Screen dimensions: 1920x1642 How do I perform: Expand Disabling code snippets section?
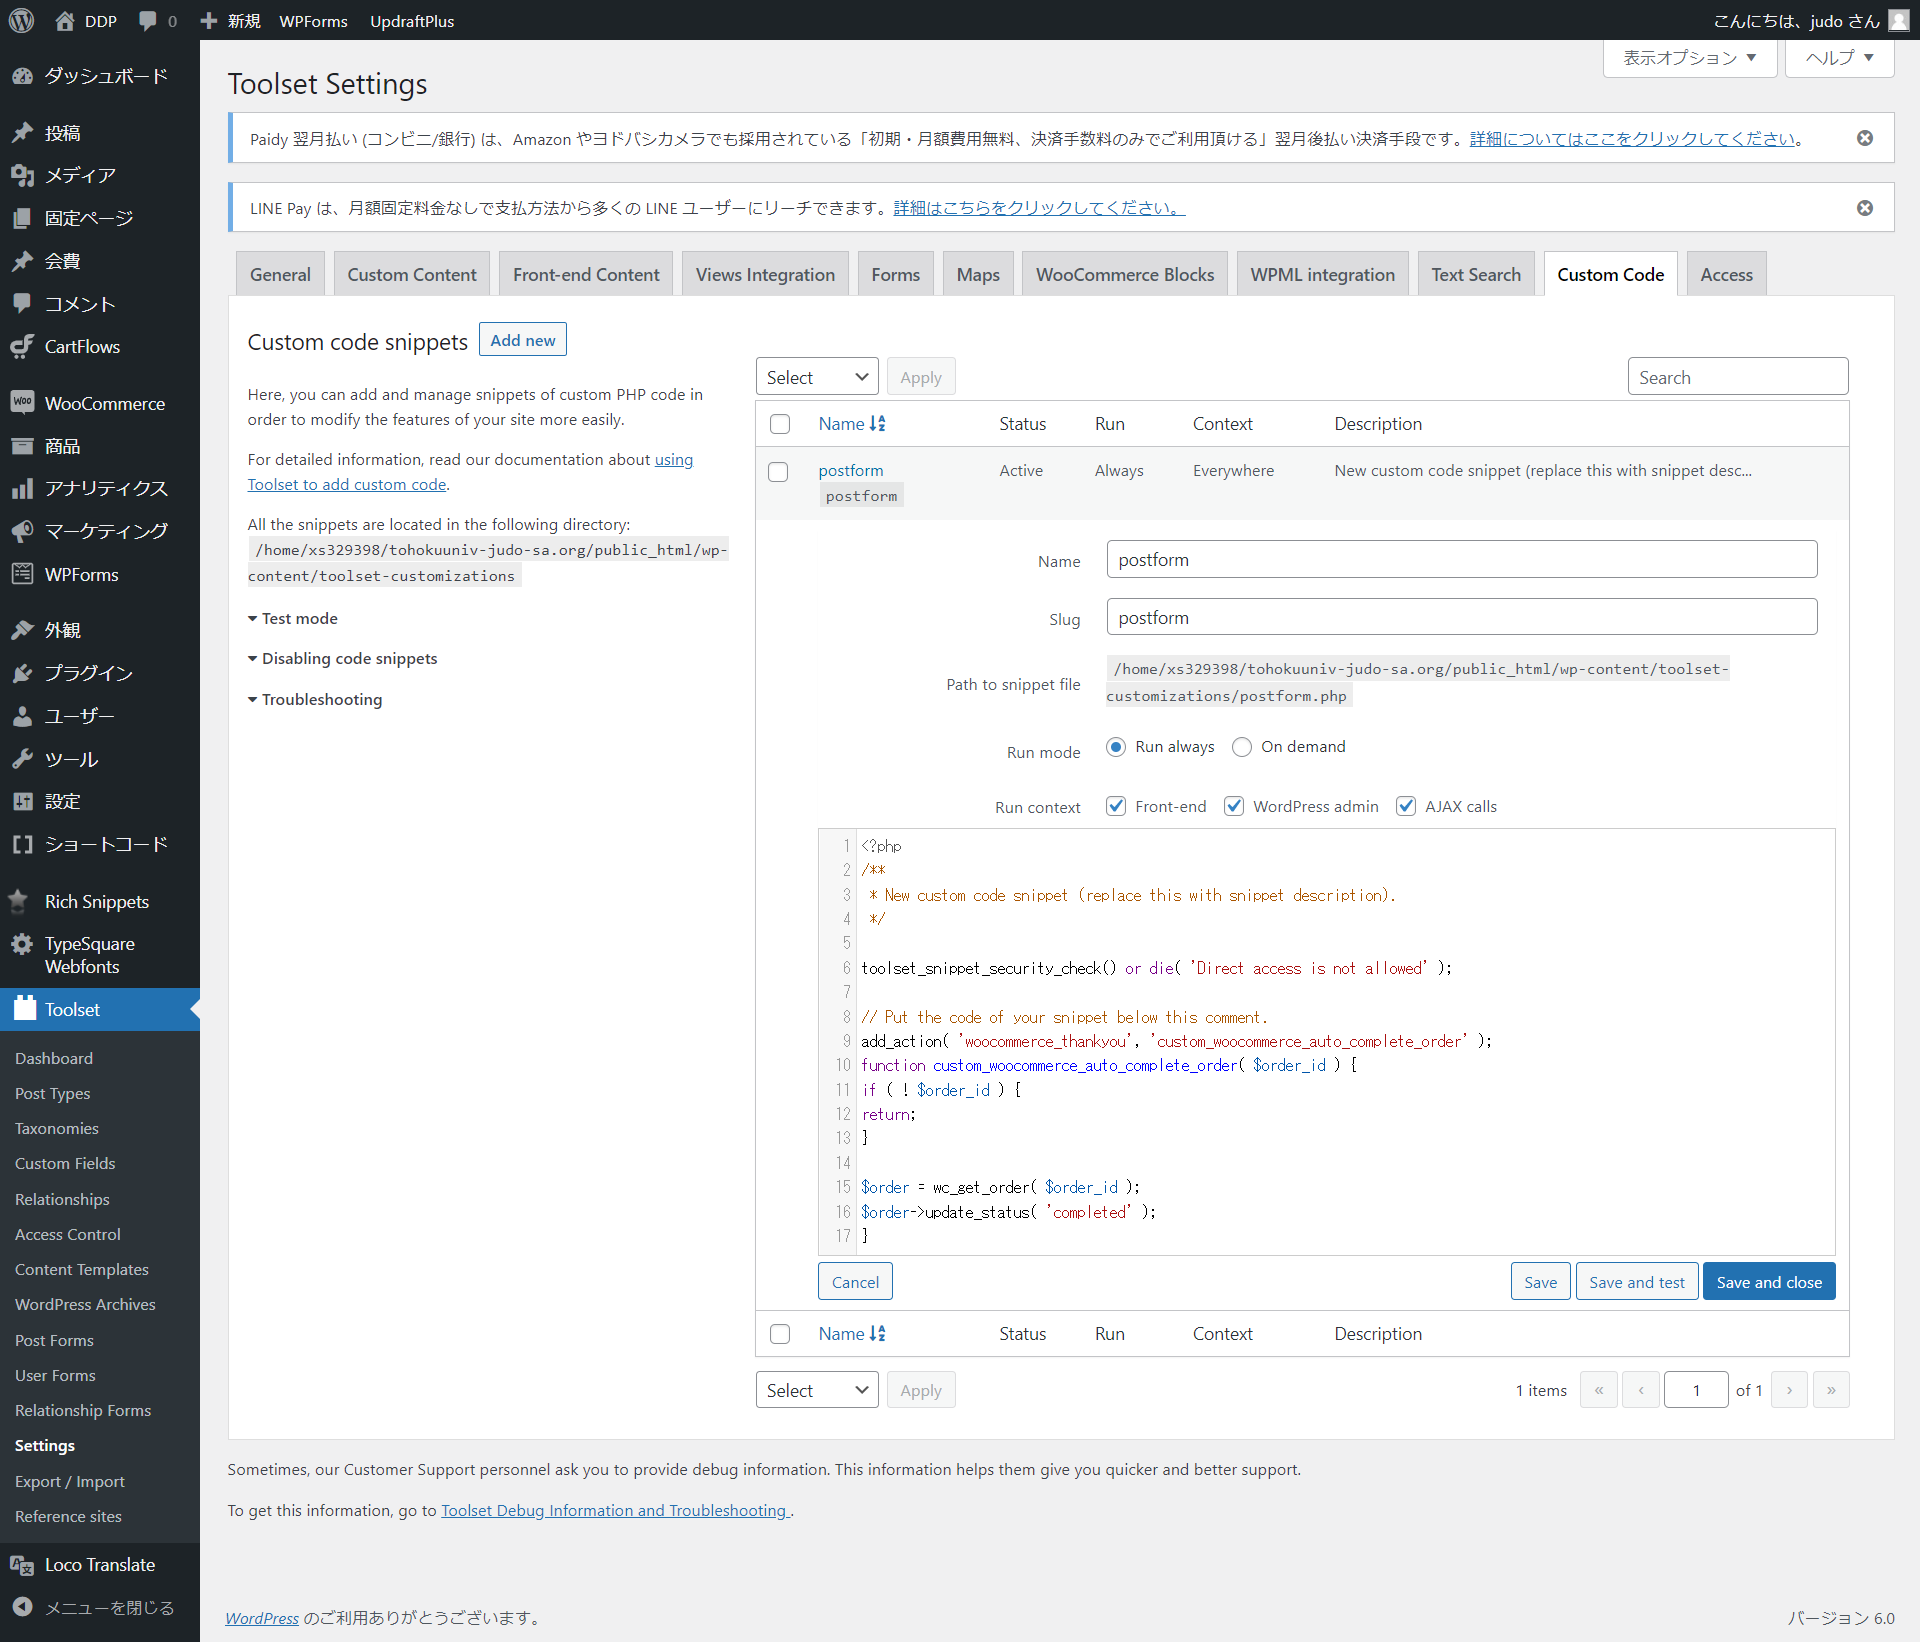click(x=343, y=658)
